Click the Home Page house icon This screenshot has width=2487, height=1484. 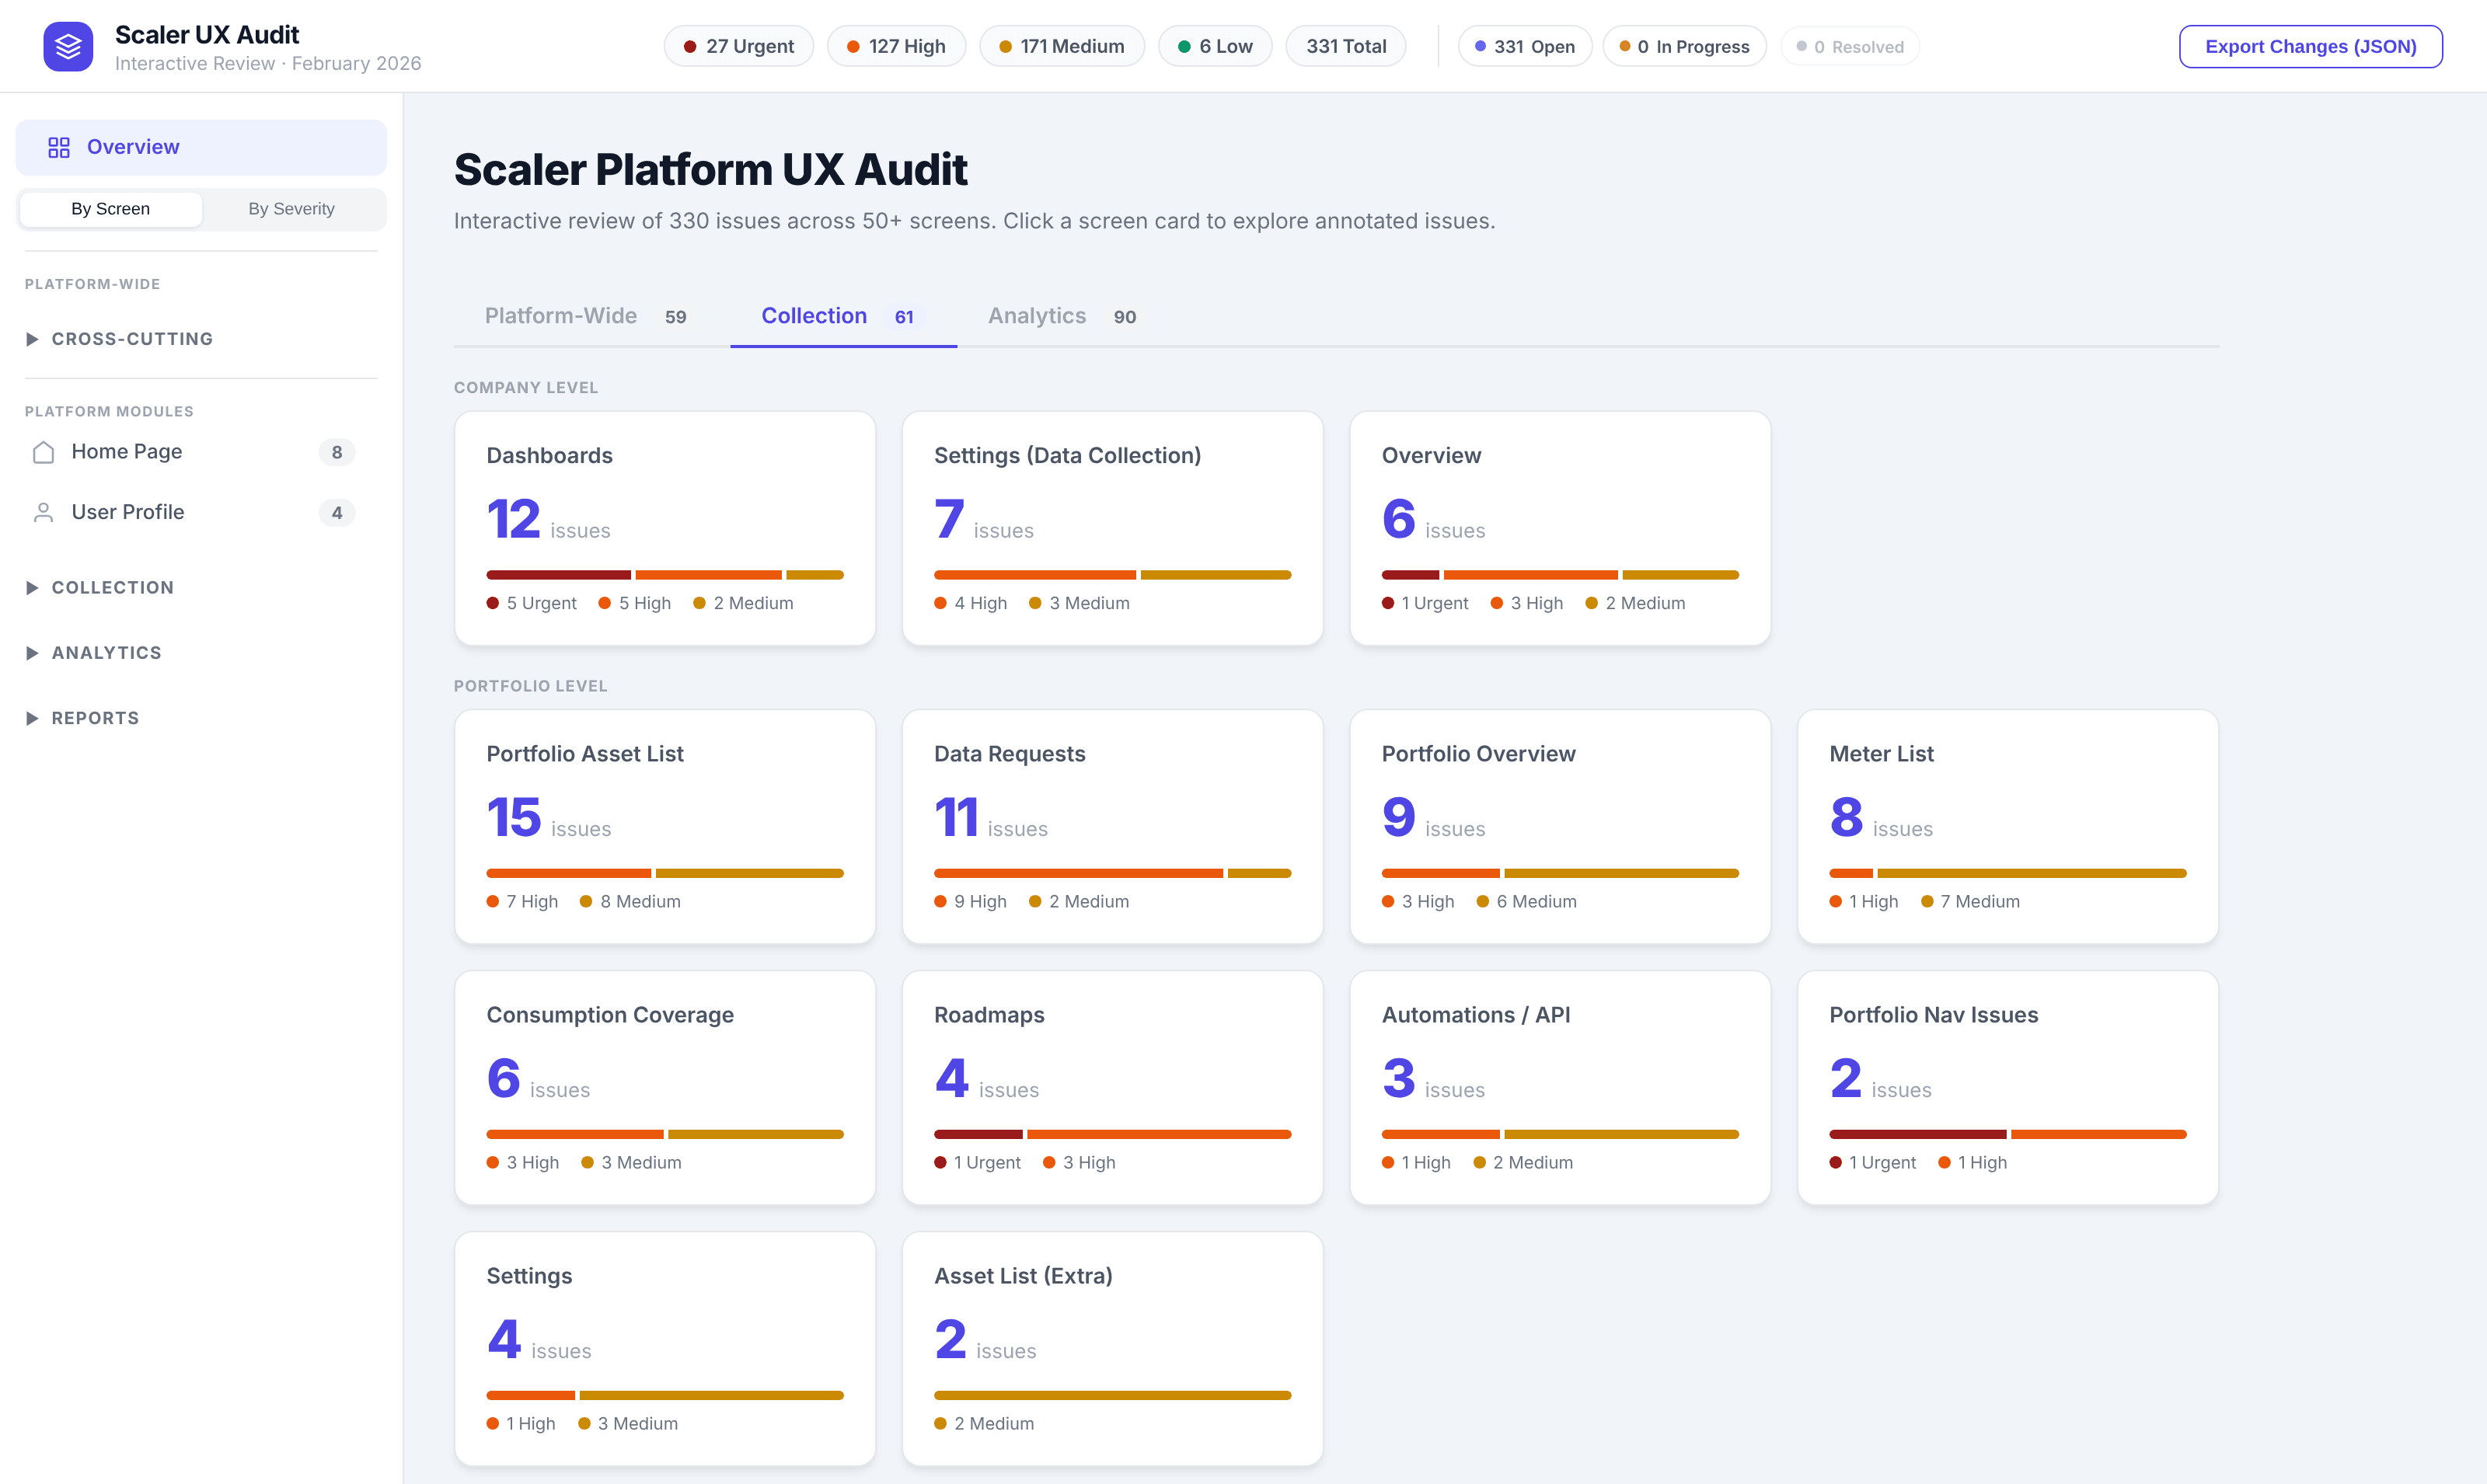click(x=43, y=452)
